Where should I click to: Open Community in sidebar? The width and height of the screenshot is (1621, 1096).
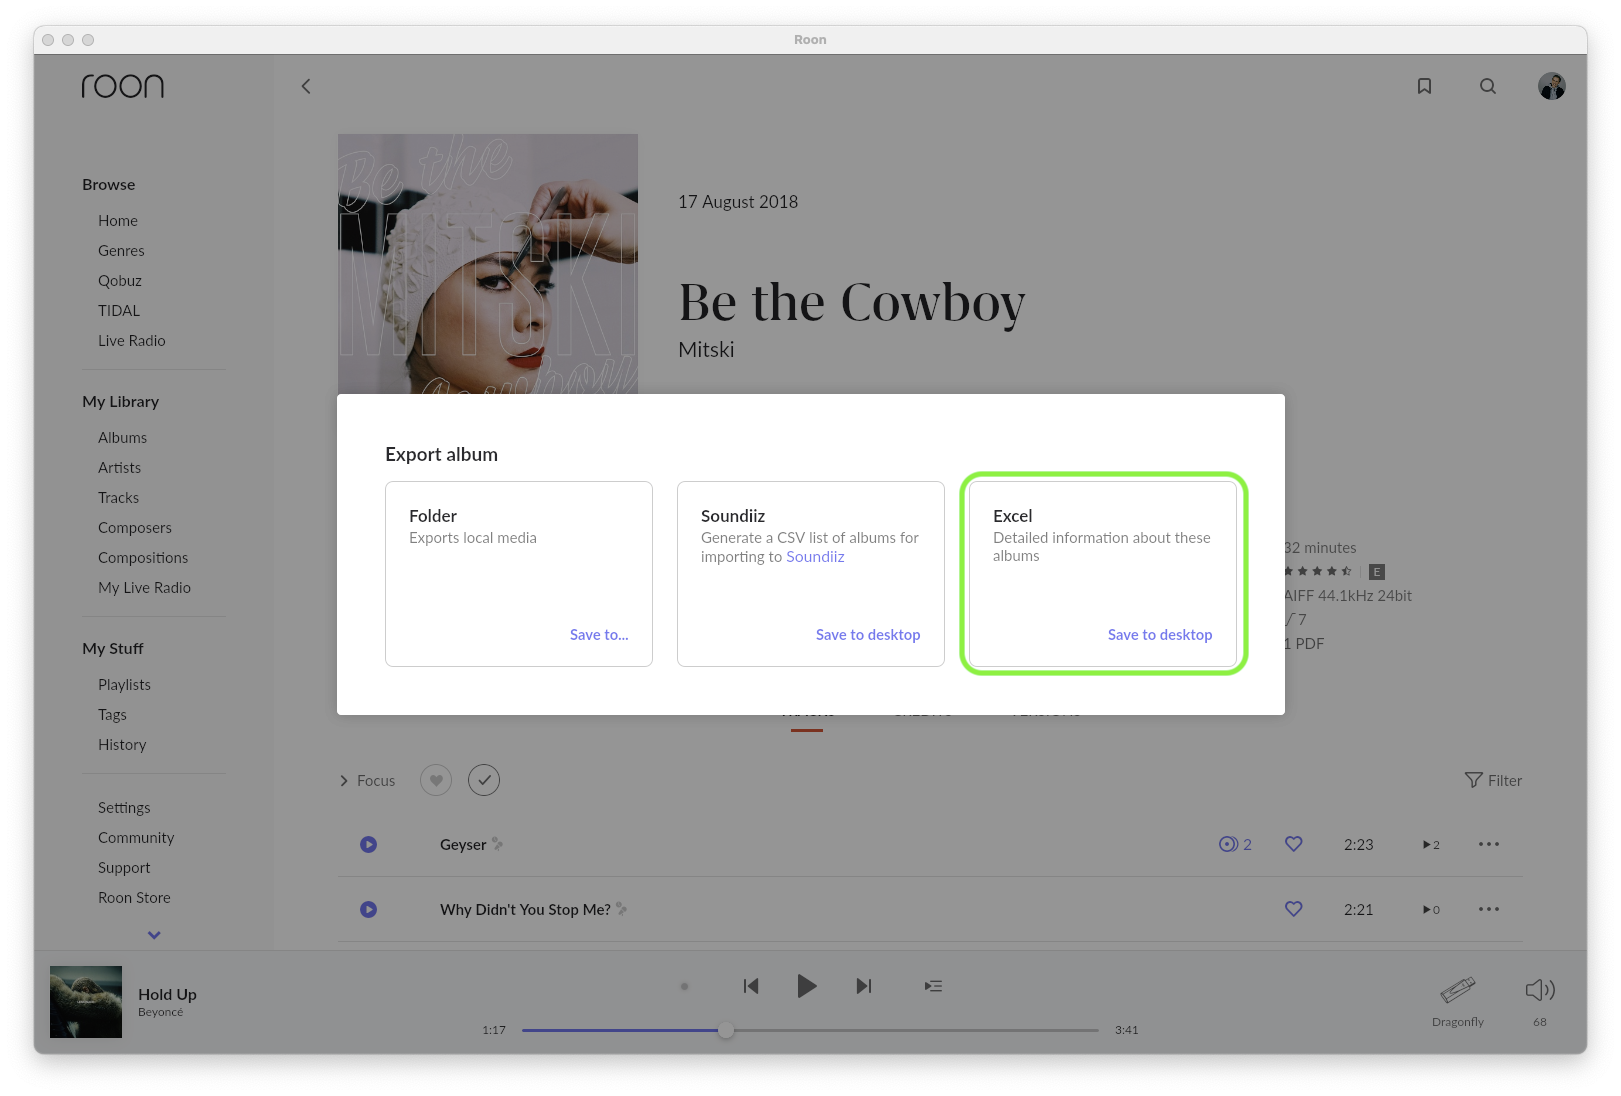pos(136,838)
